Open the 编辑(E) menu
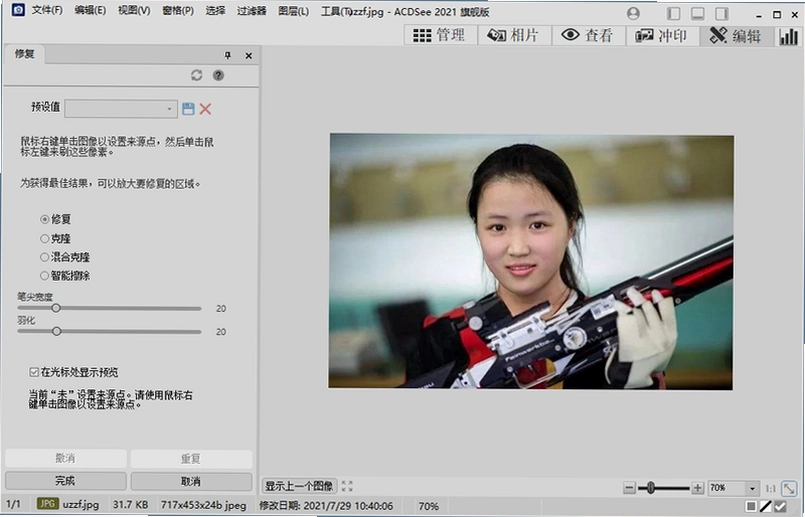The width and height of the screenshot is (805, 517). click(90, 10)
